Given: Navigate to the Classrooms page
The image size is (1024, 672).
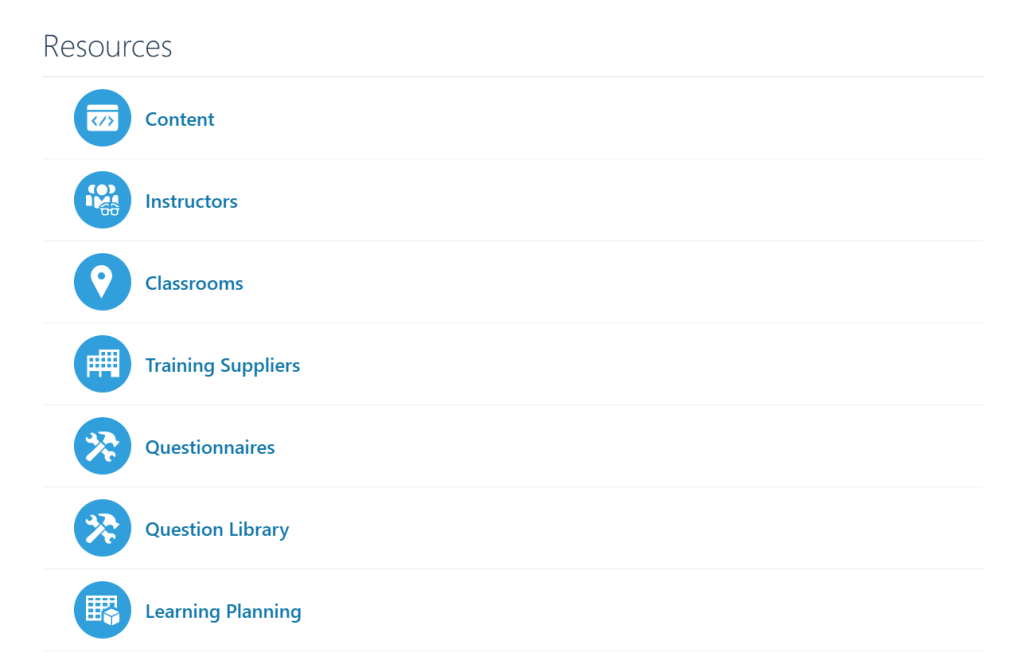Looking at the screenshot, I should [x=194, y=283].
